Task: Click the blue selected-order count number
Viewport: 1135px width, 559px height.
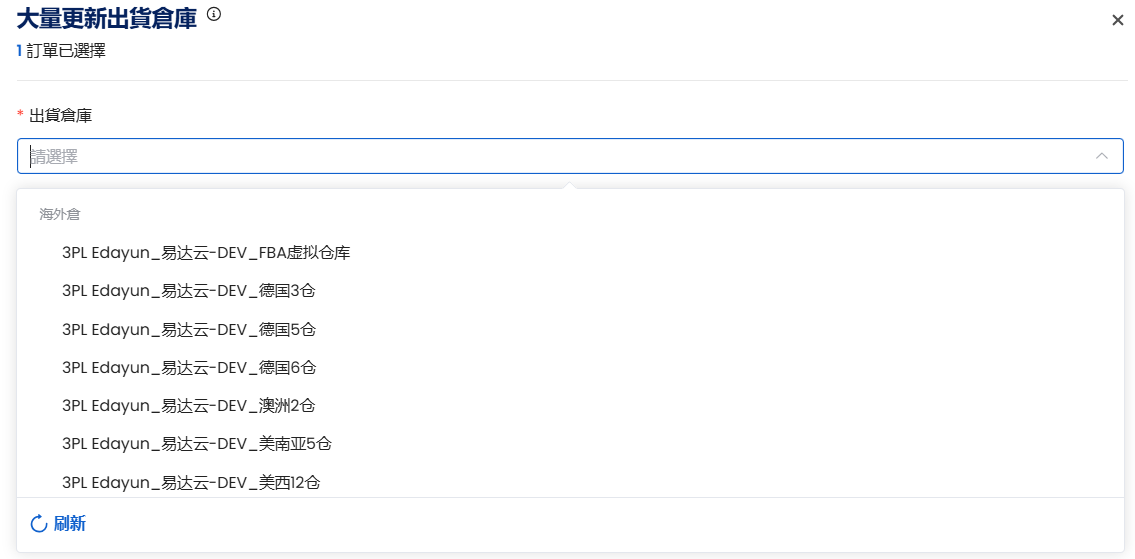Action: [20, 51]
